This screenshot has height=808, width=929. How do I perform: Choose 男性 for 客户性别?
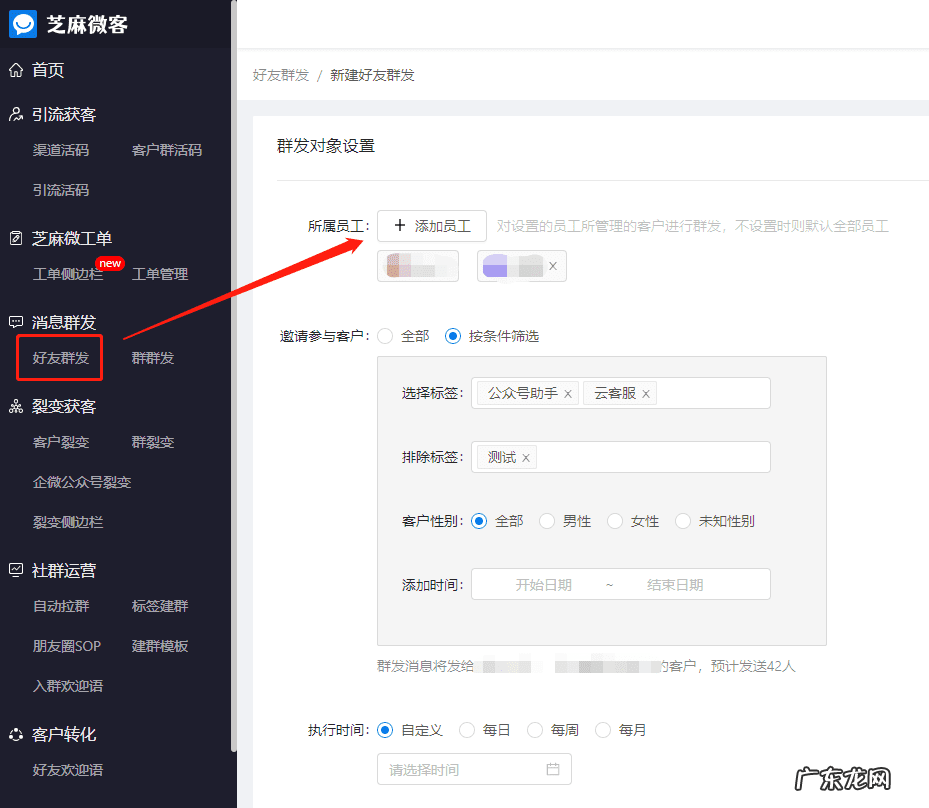coord(547,521)
